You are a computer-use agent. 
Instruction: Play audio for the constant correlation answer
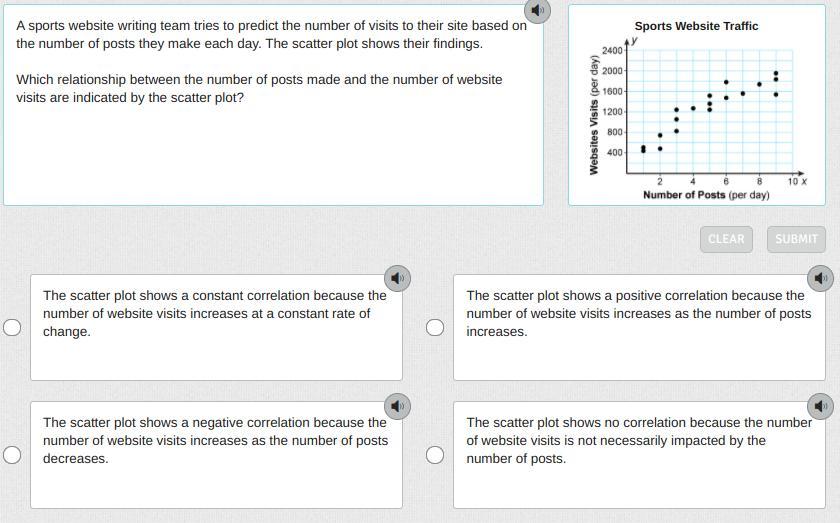(x=397, y=277)
